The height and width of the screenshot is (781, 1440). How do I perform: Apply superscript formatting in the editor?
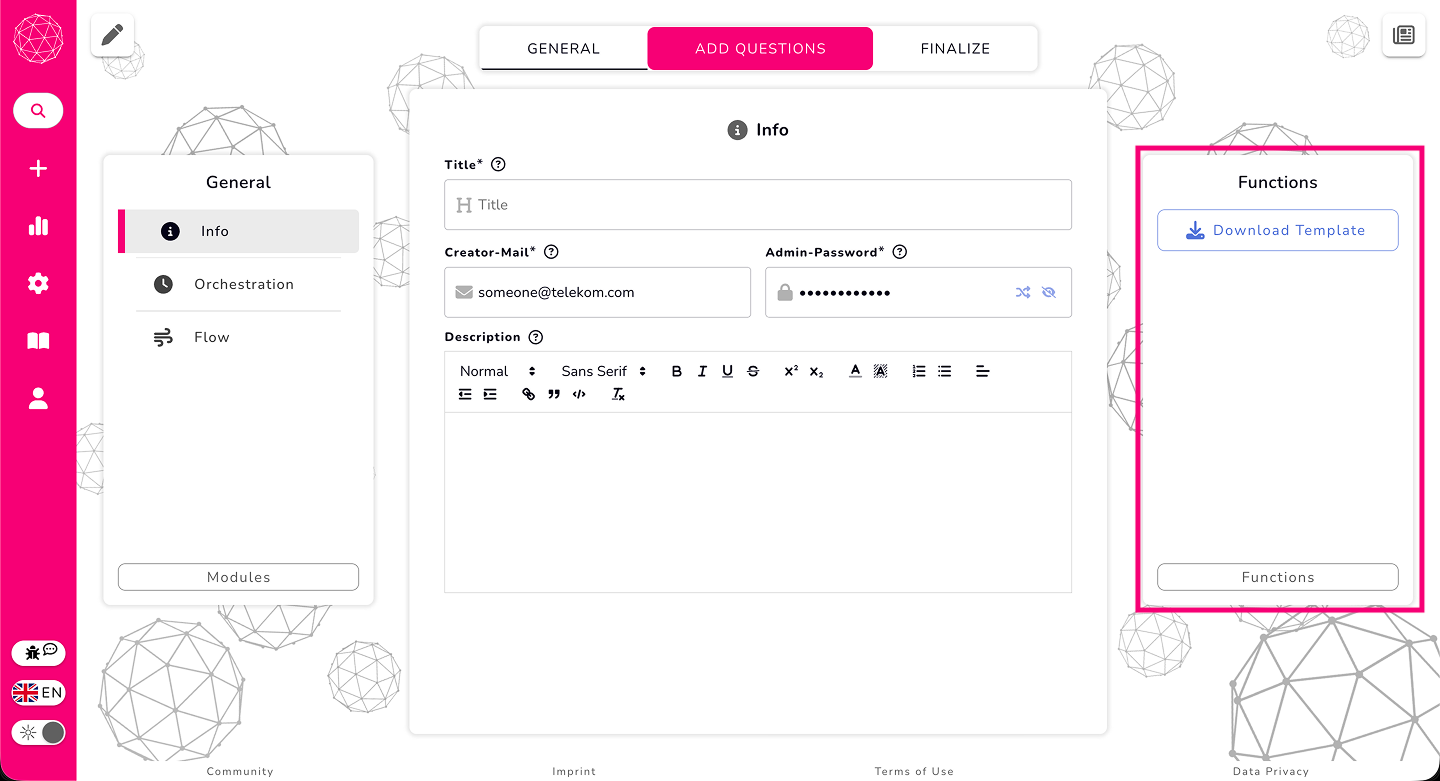pos(790,370)
